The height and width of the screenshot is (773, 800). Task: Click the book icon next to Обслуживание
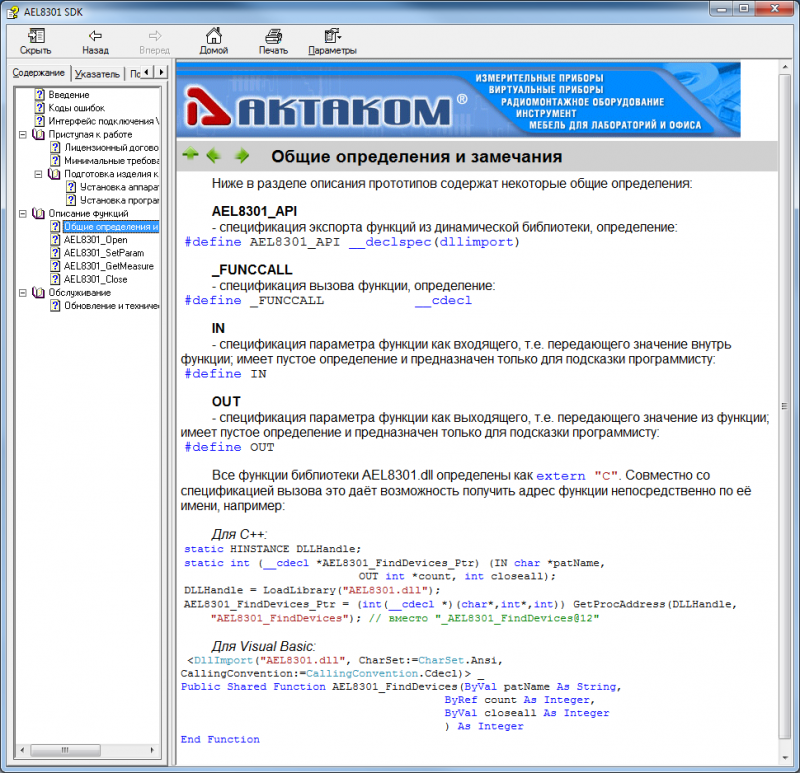(38, 292)
